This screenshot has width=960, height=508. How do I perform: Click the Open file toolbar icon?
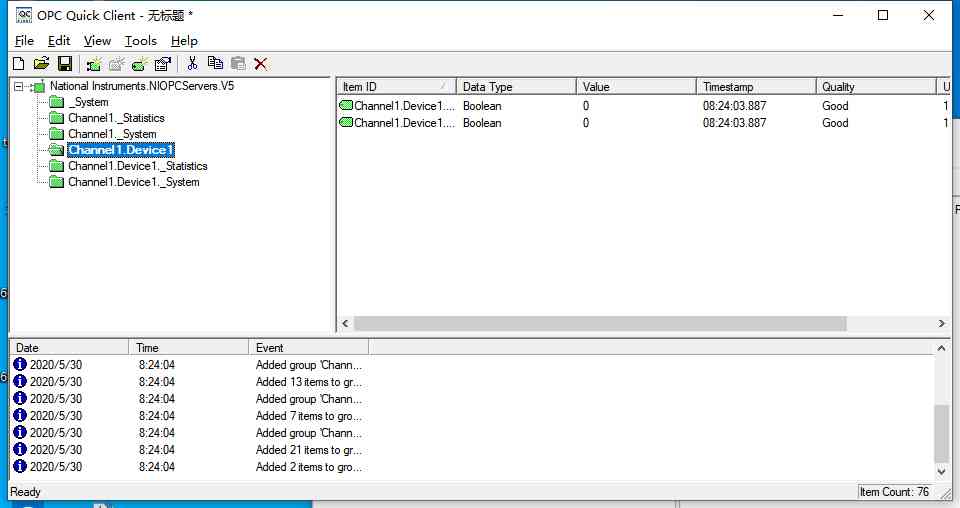click(41, 64)
